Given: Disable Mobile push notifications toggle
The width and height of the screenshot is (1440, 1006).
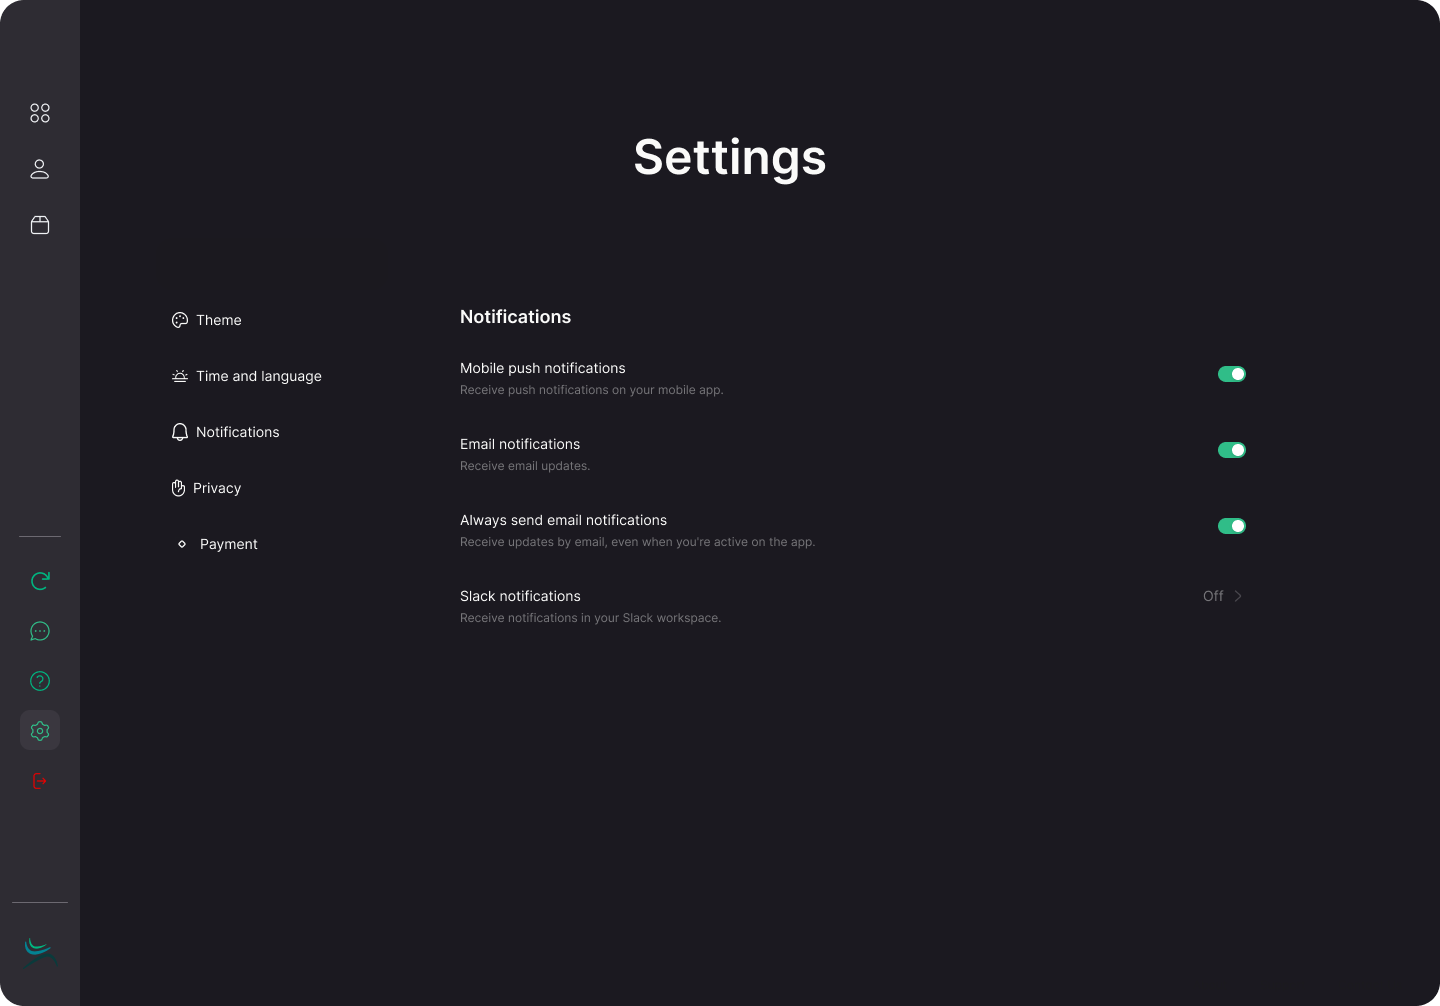Looking at the screenshot, I should point(1231,374).
